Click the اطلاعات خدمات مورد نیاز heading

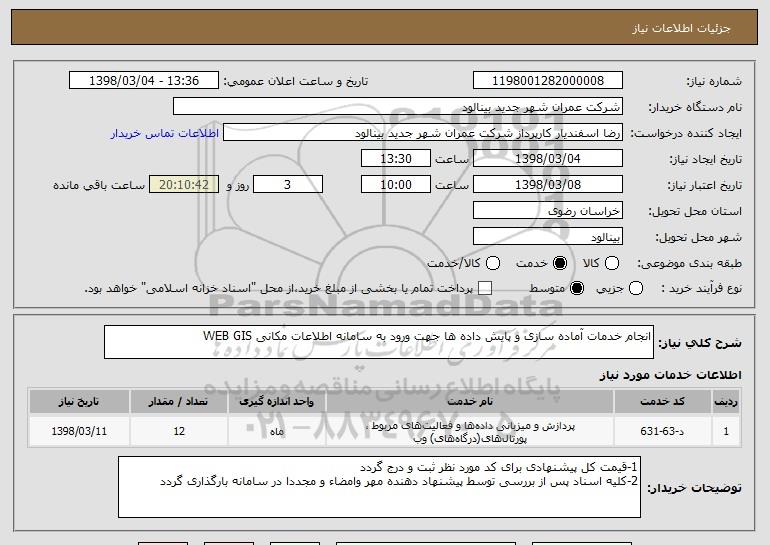(x=670, y=375)
